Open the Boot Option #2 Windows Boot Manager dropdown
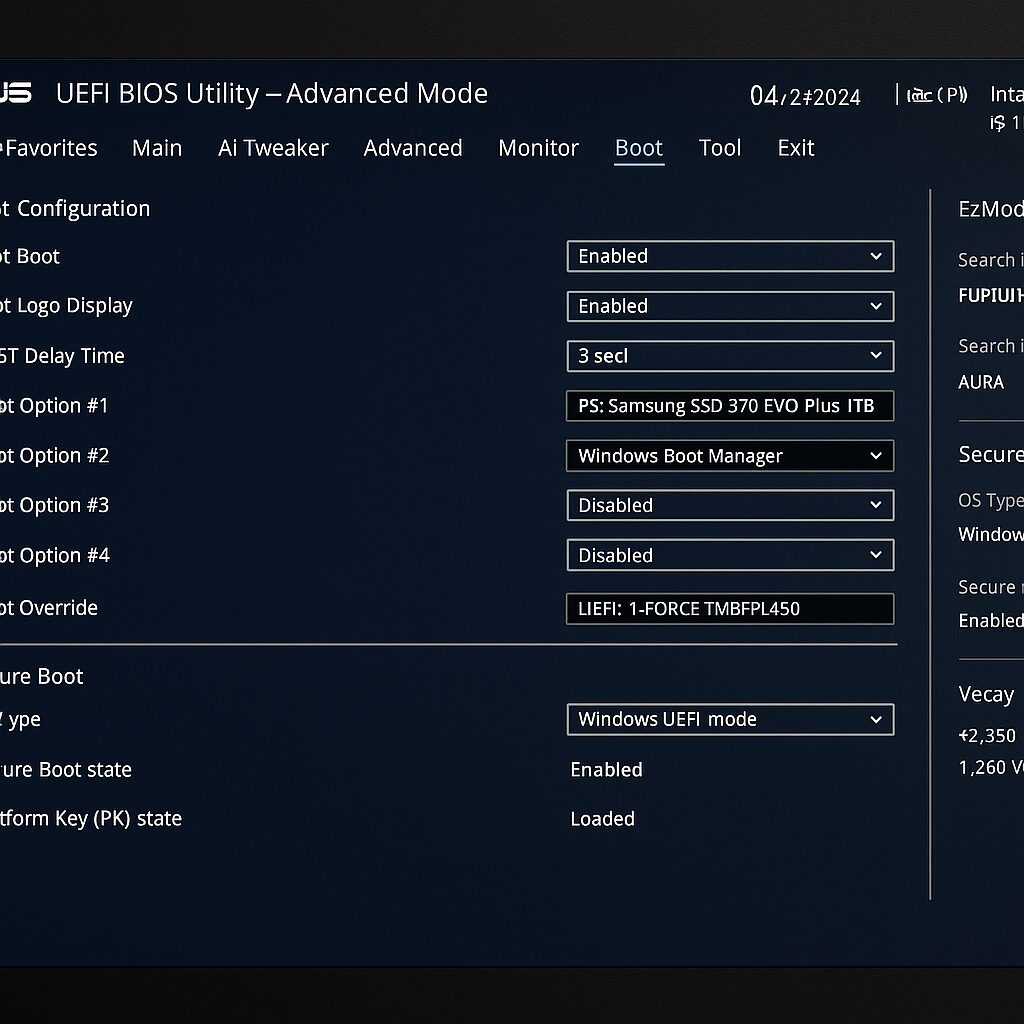 729,456
